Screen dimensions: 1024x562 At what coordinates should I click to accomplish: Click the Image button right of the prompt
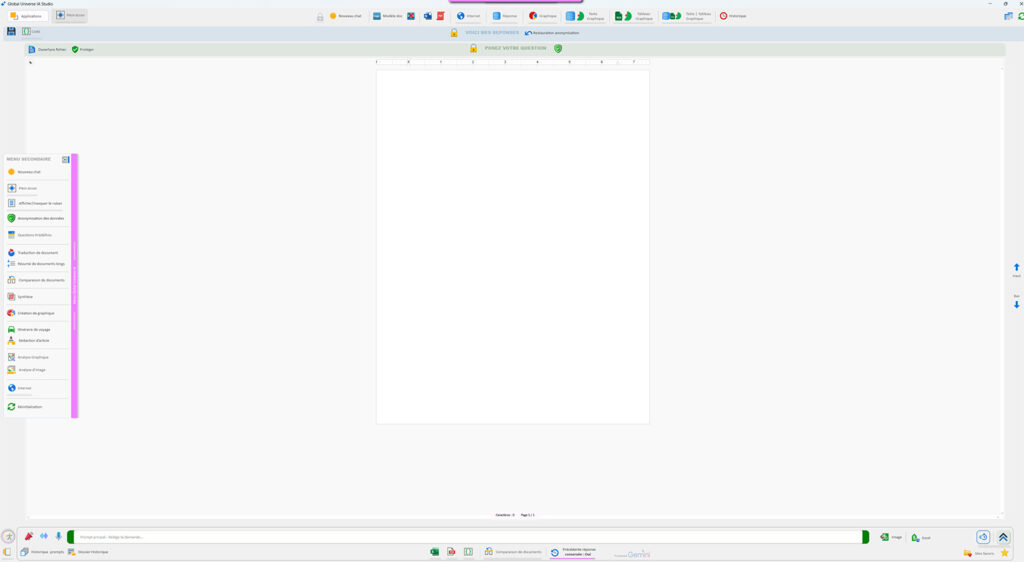point(891,537)
